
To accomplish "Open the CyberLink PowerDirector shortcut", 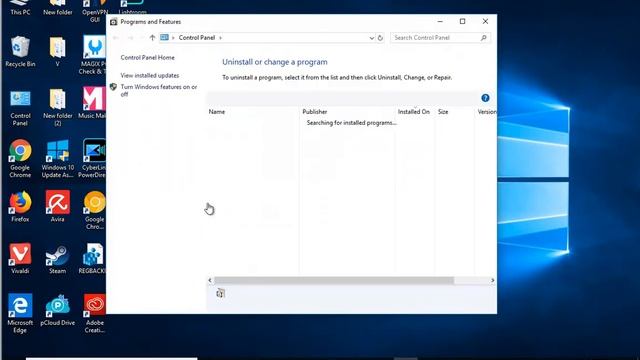I will (93, 158).
